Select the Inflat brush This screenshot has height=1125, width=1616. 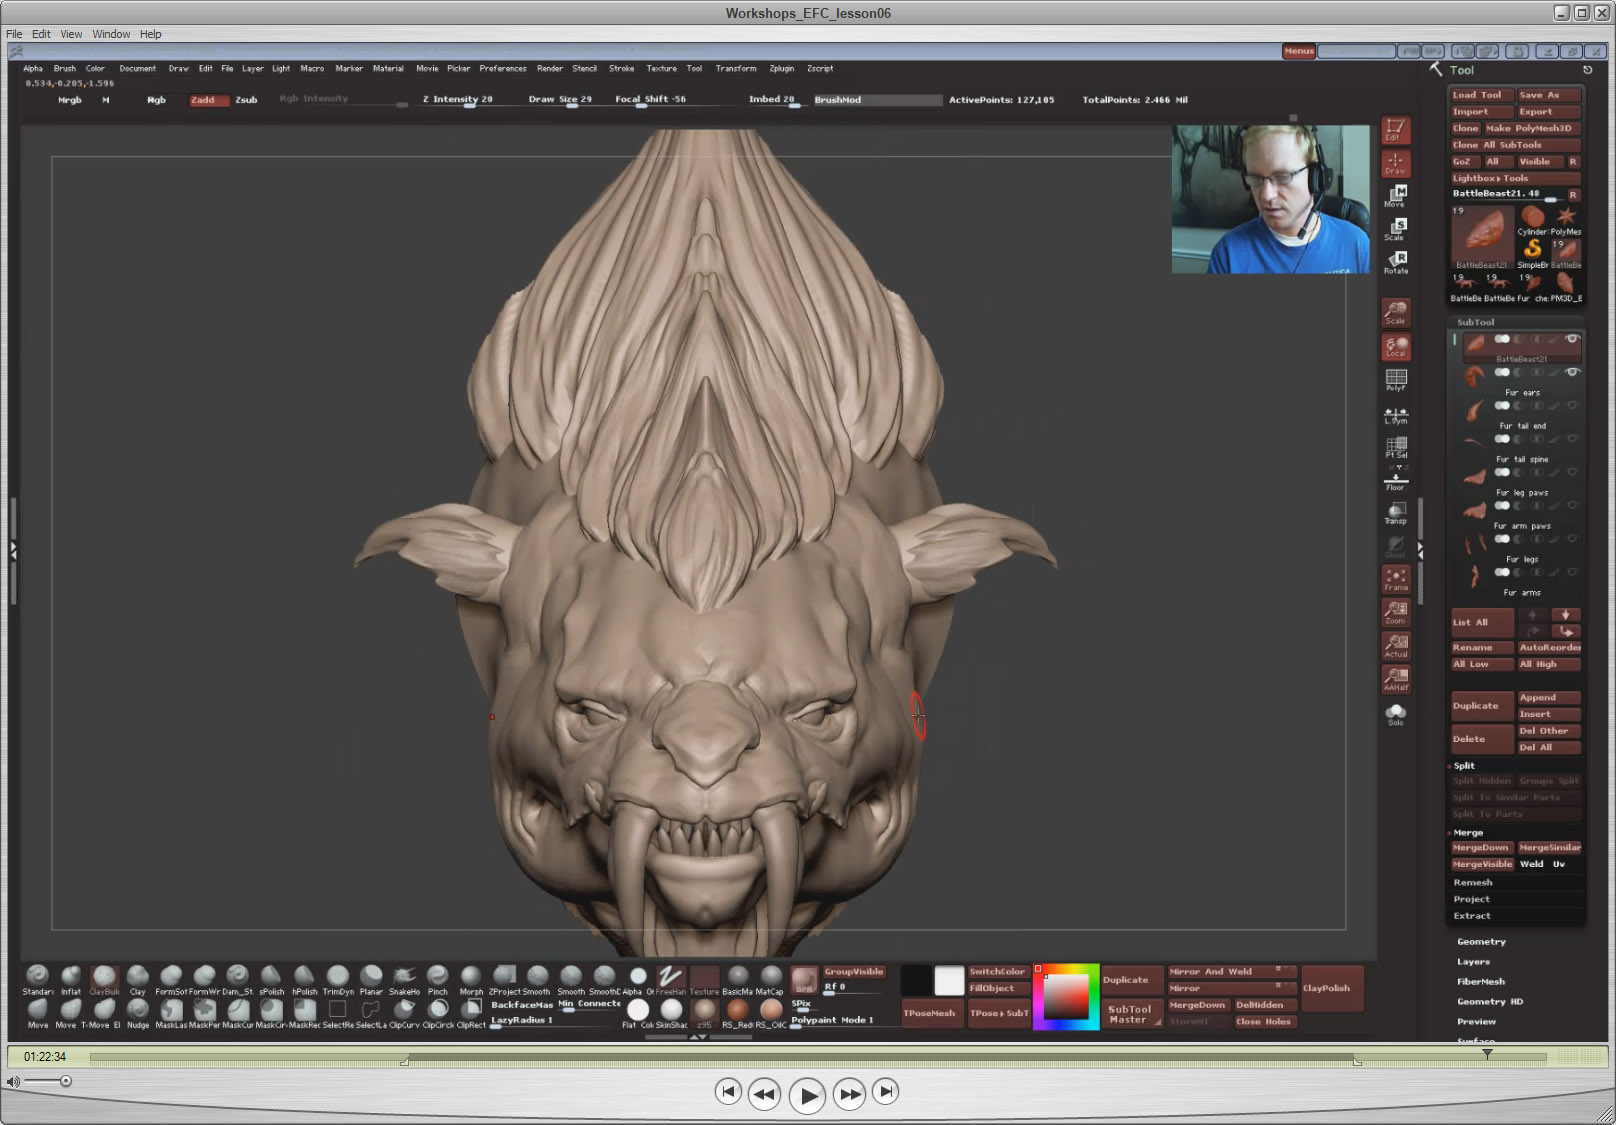pyautogui.click(x=71, y=979)
